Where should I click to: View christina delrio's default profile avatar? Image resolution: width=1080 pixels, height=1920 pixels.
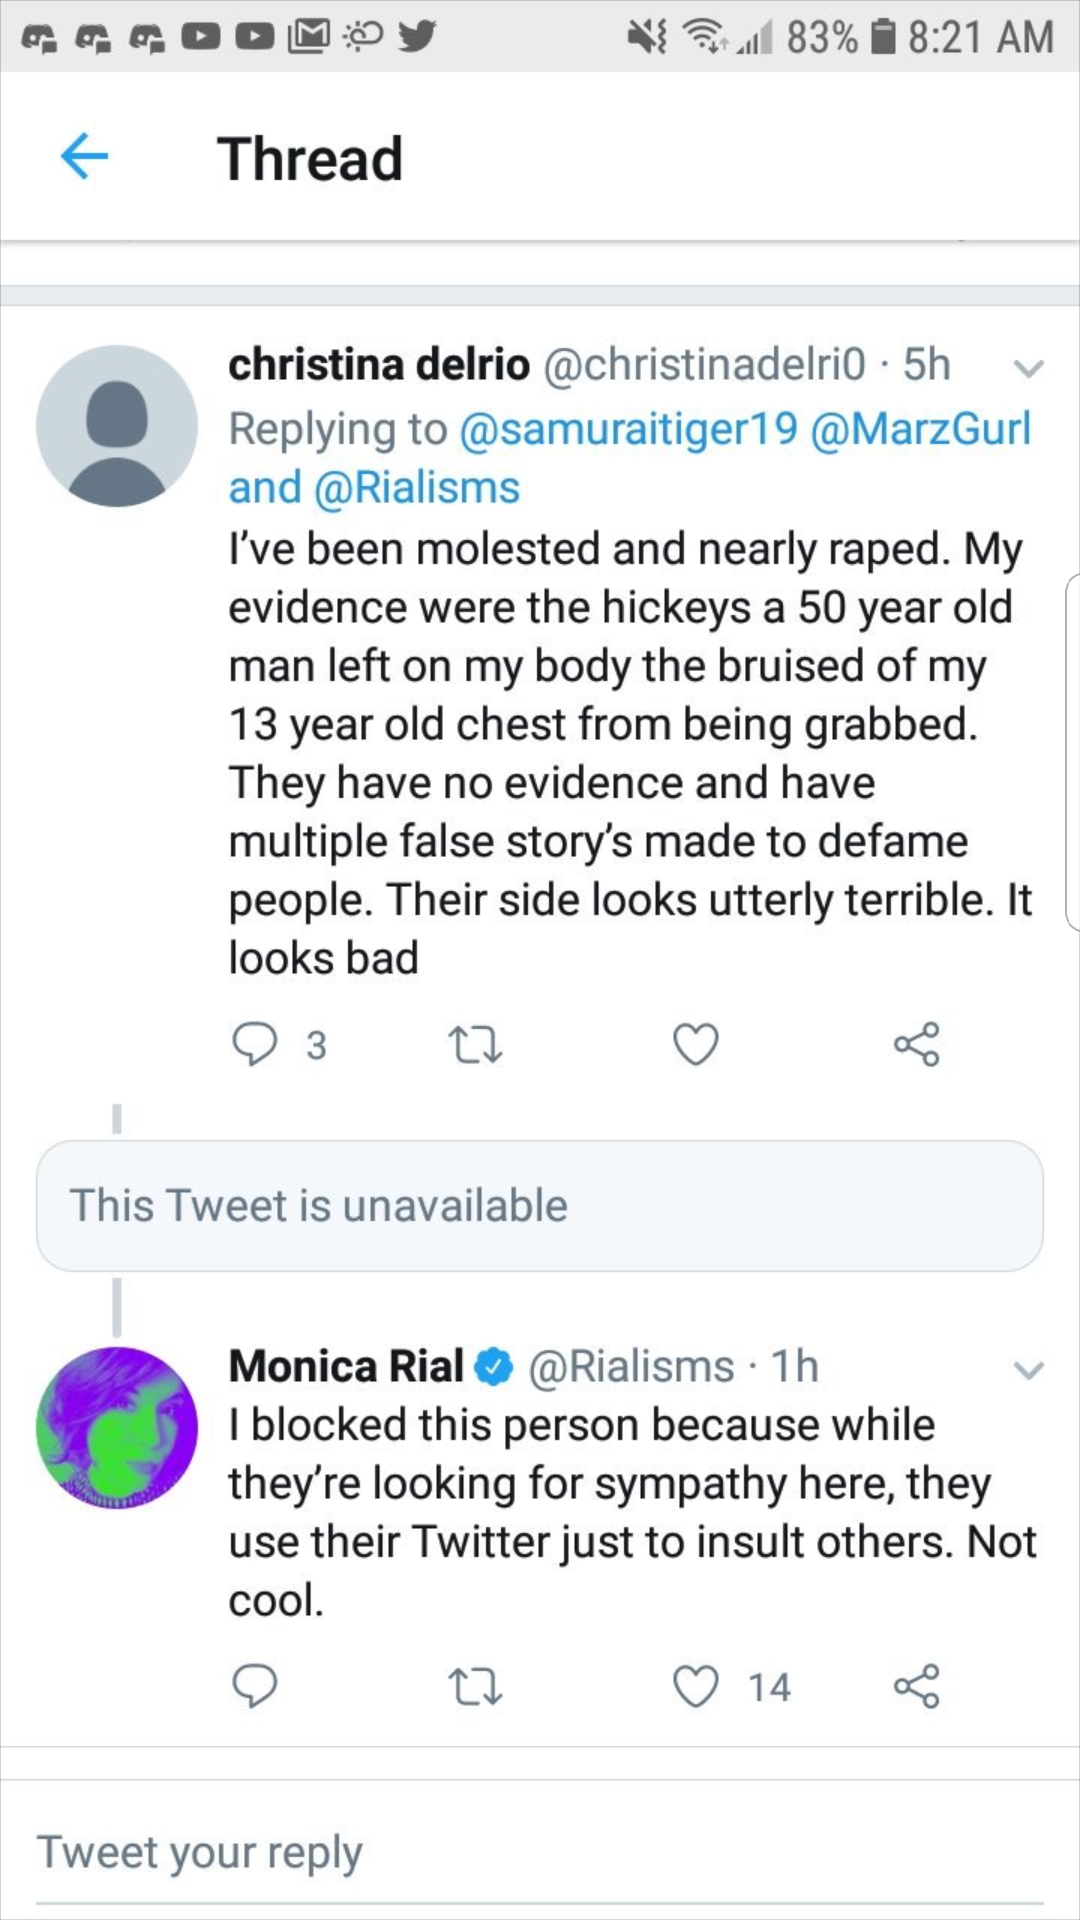[x=116, y=426]
